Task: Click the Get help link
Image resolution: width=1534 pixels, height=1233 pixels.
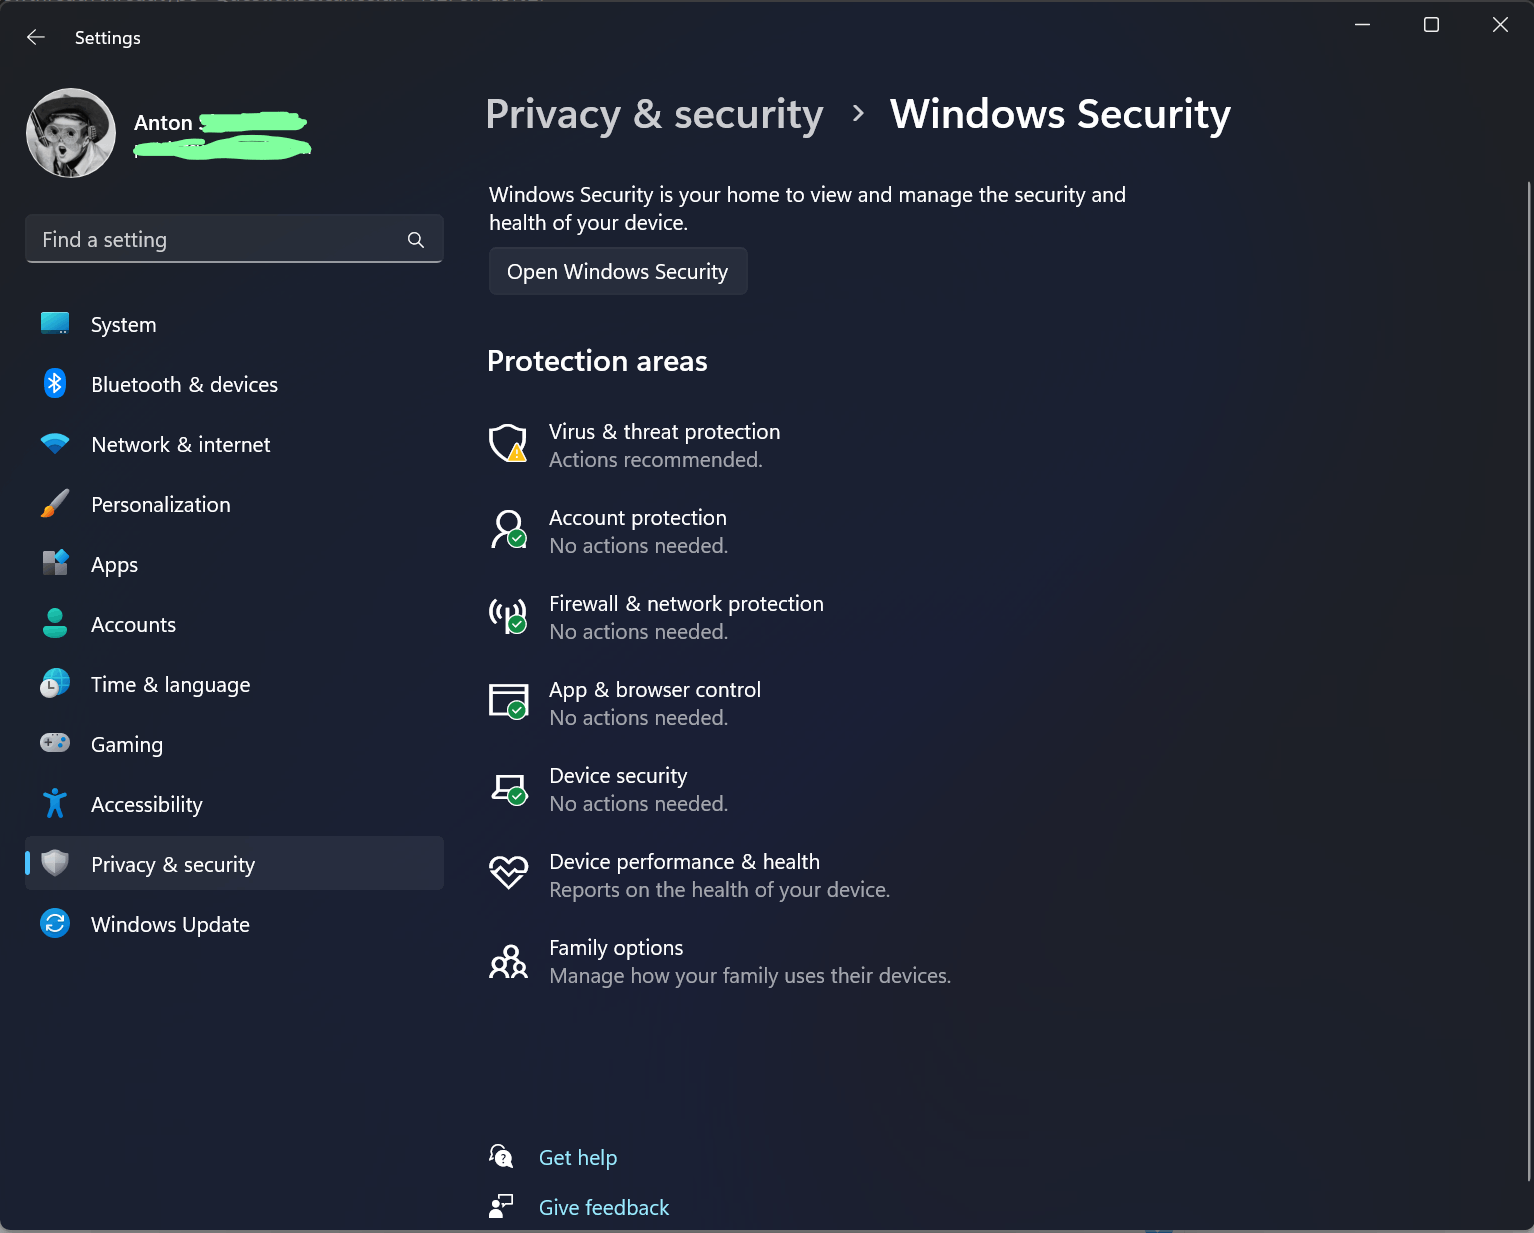Action: [x=578, y=1157]
